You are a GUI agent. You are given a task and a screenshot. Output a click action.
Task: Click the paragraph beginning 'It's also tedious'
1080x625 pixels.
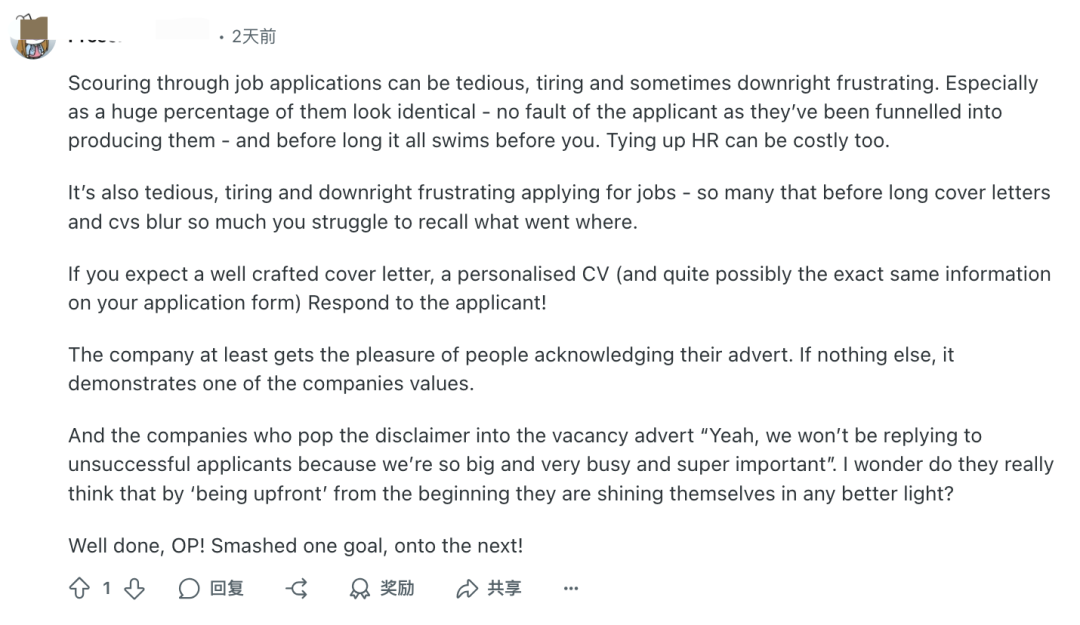pos(559,207)
